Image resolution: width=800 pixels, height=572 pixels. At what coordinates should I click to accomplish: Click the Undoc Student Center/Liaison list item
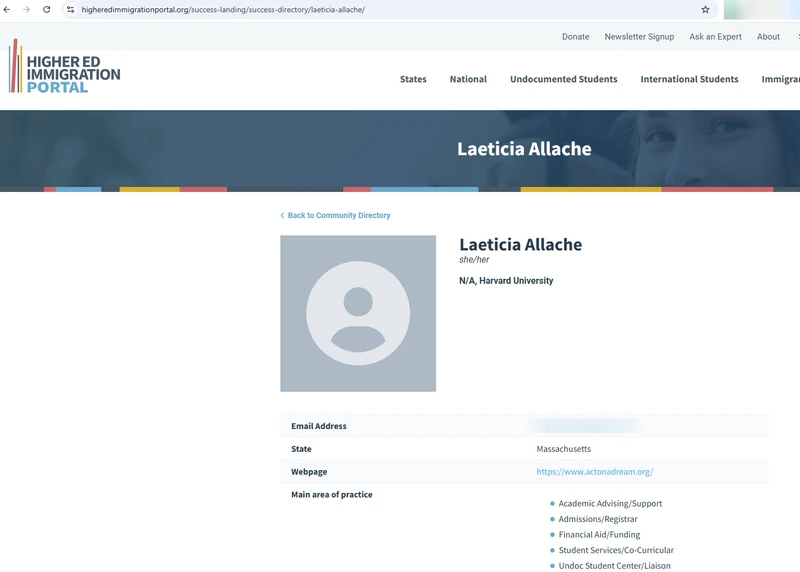click(x=614, y=566)
